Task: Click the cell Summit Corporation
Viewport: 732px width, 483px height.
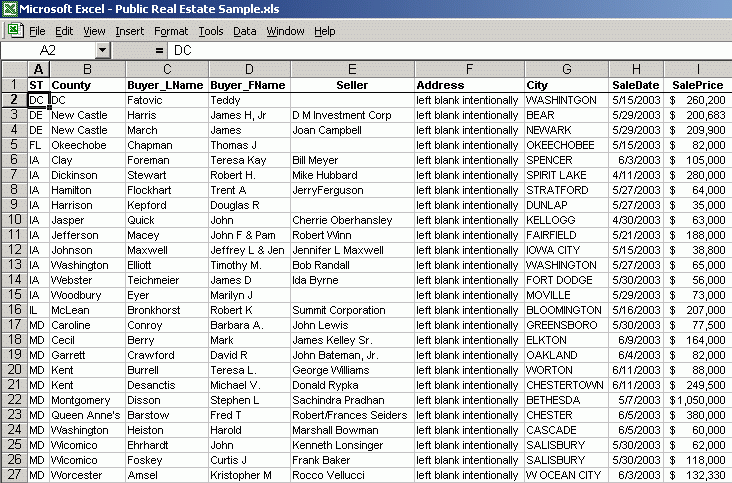Action: (352, 310)
